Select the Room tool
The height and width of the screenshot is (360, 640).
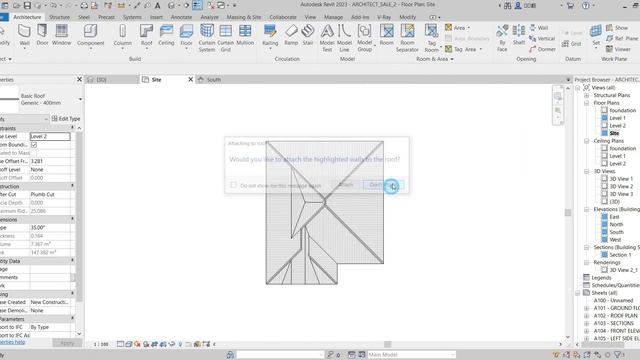[387, 35]
